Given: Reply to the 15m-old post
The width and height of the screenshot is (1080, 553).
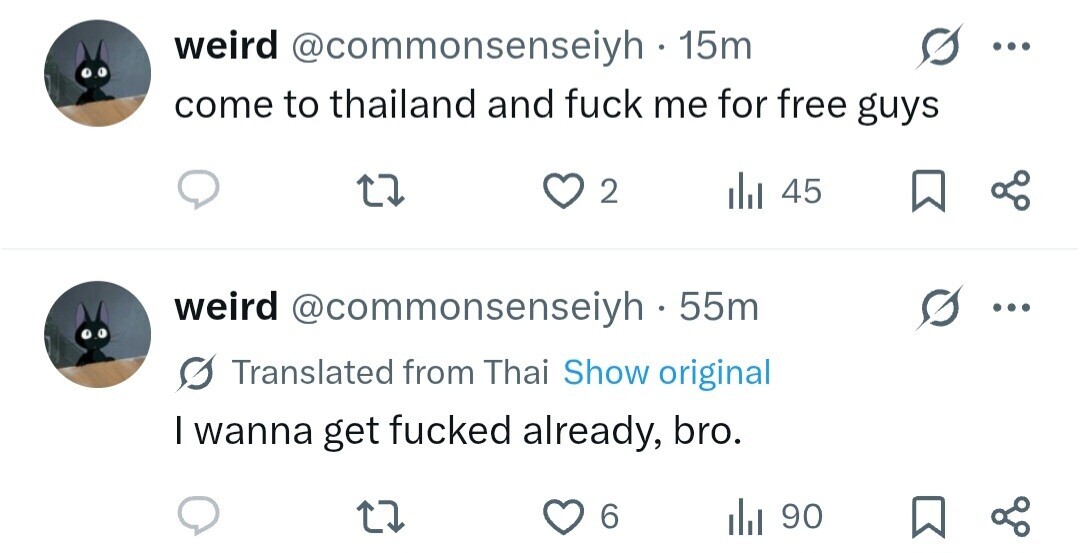Looking at the screenshot, I should [x=199, y=190].
